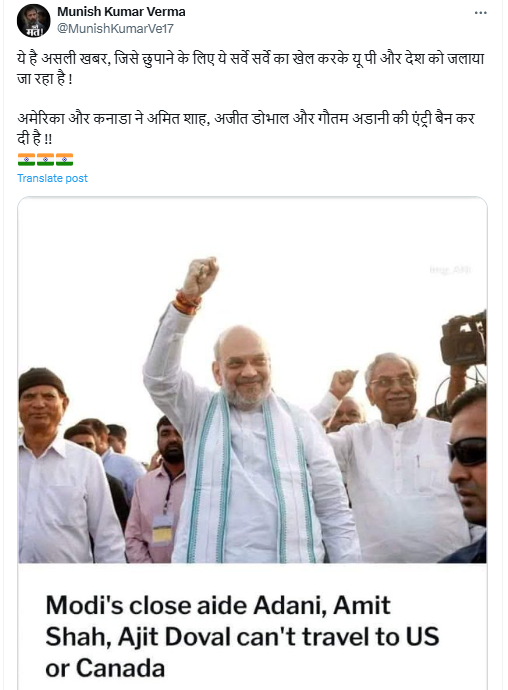
Task: Click the Munish Kumar Verma profile avatar
Action: tap(33, 21)
